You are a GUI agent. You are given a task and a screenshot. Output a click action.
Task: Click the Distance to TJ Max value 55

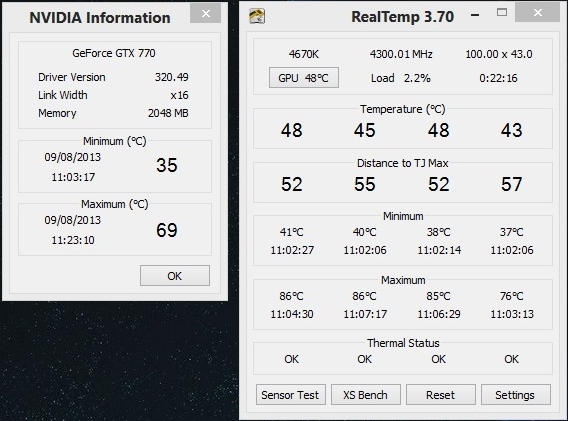[x=365, y=184]
